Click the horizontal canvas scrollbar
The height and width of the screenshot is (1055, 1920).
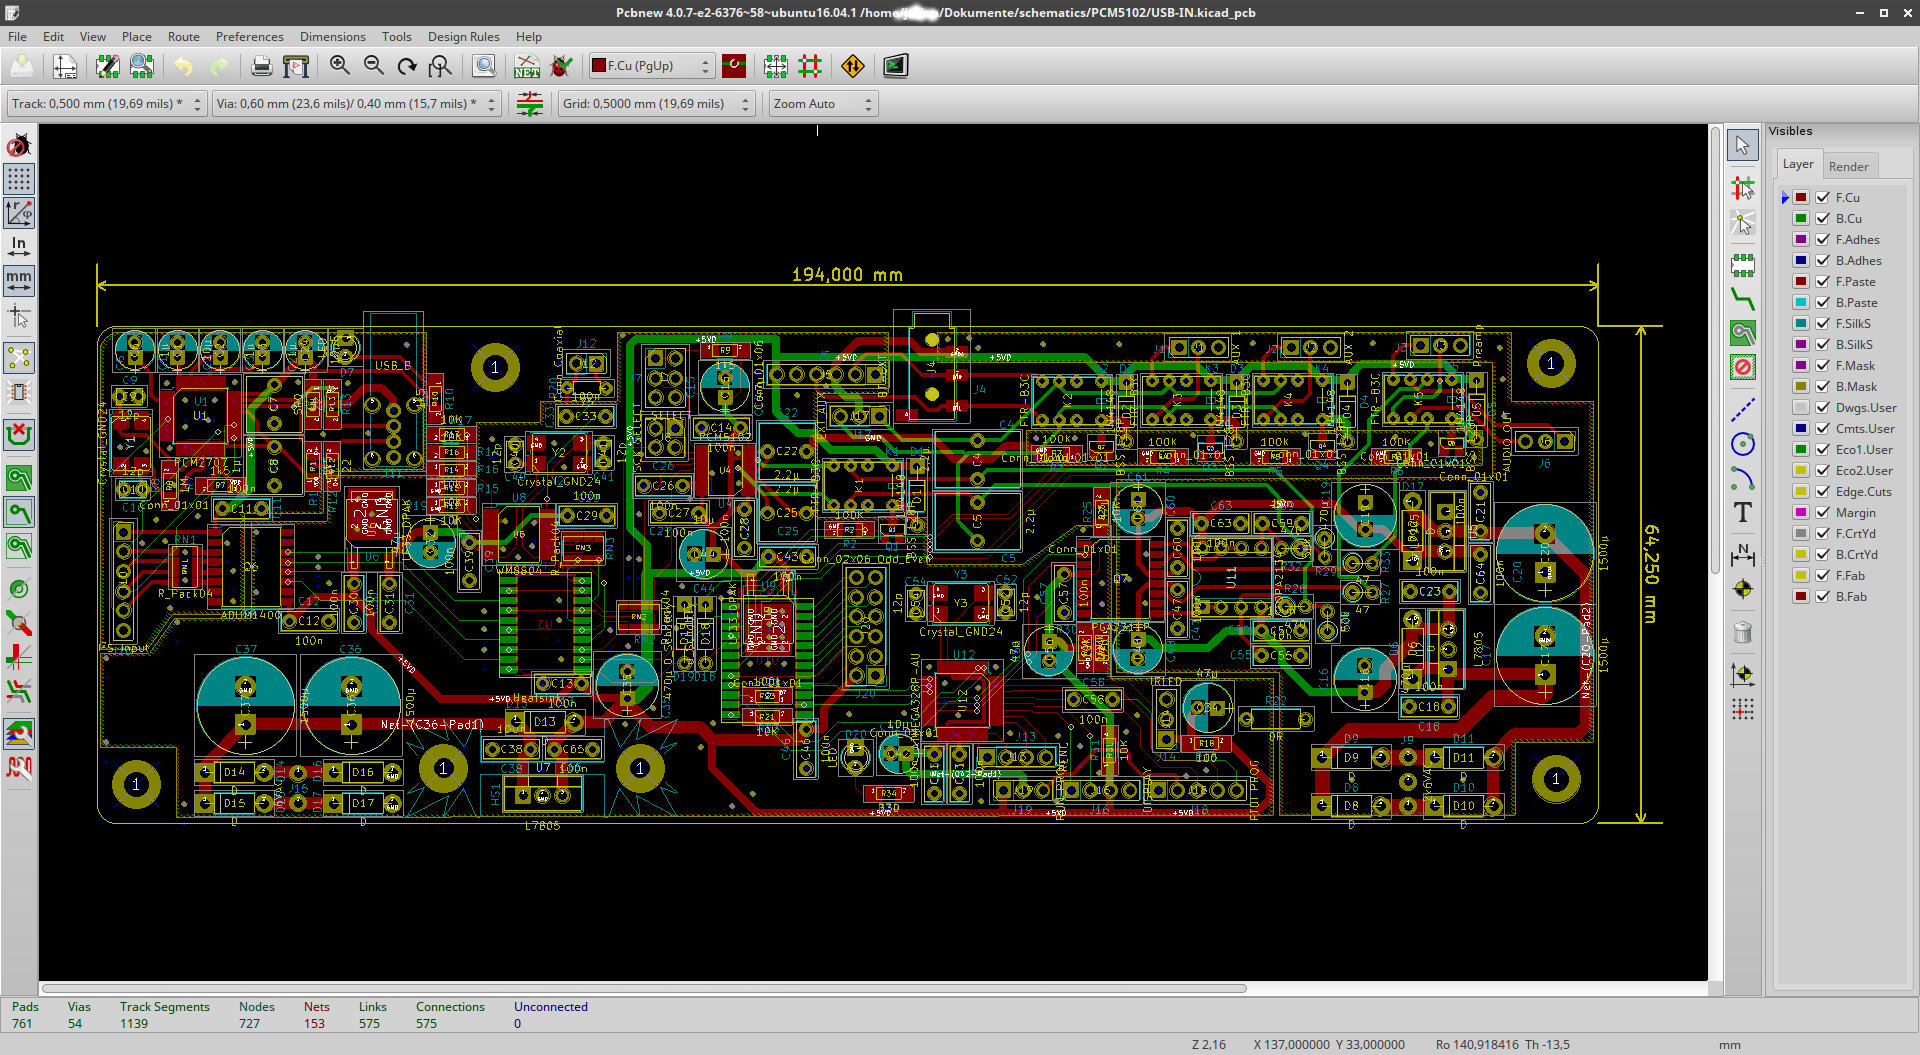point(644,988)
